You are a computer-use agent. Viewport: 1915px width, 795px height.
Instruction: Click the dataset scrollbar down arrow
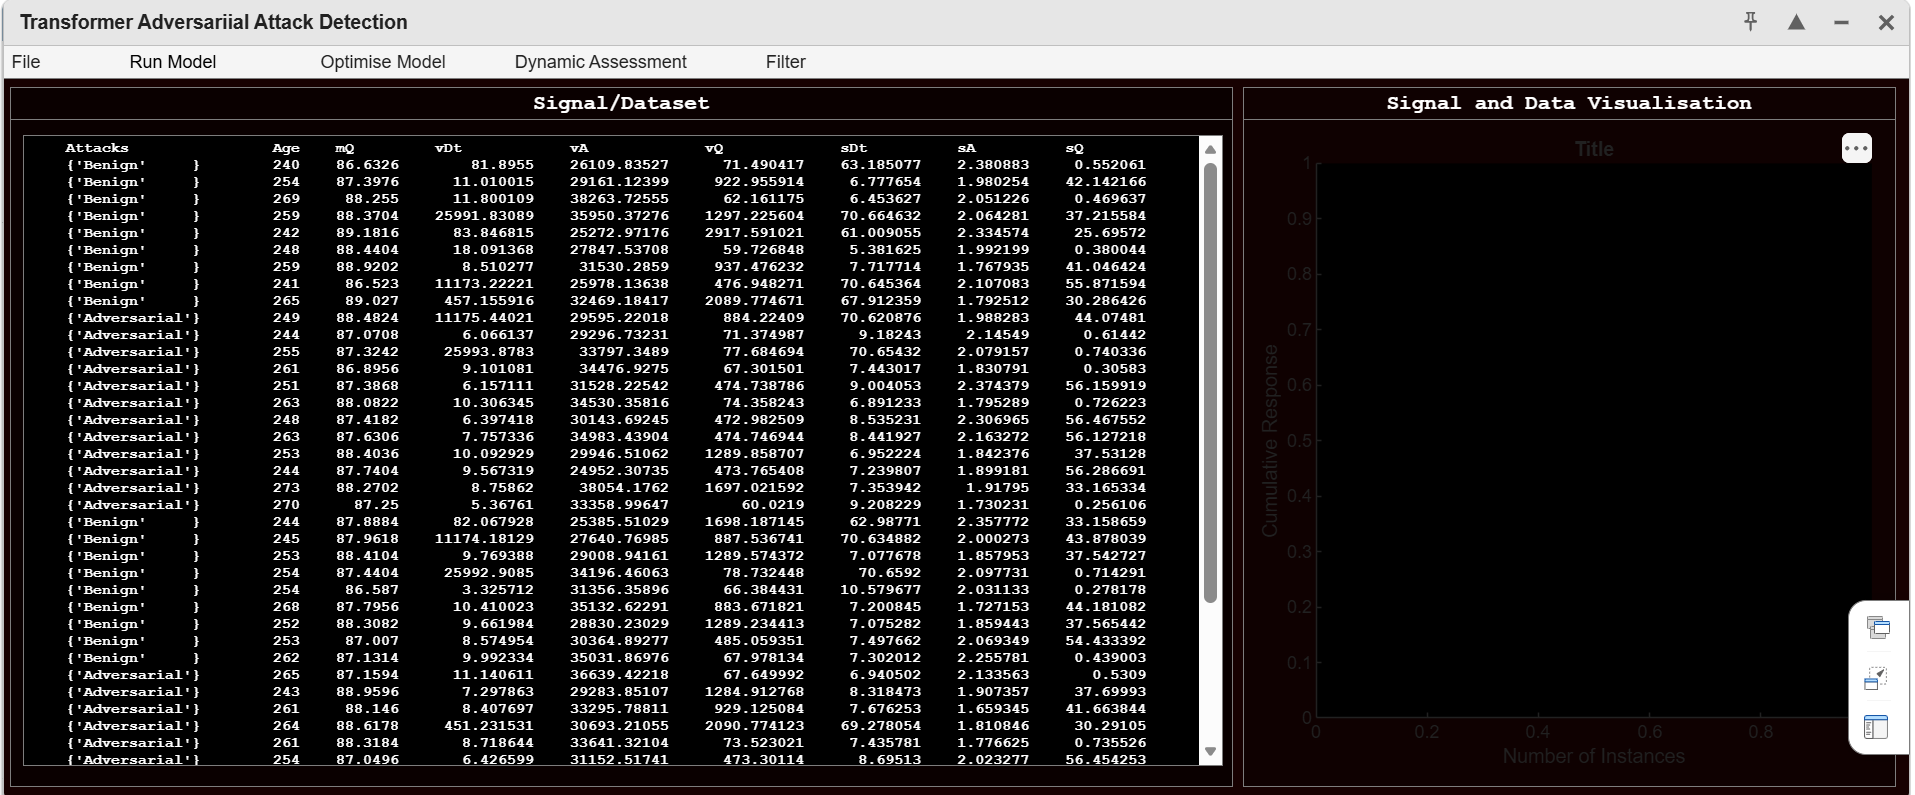point(1210,751)
